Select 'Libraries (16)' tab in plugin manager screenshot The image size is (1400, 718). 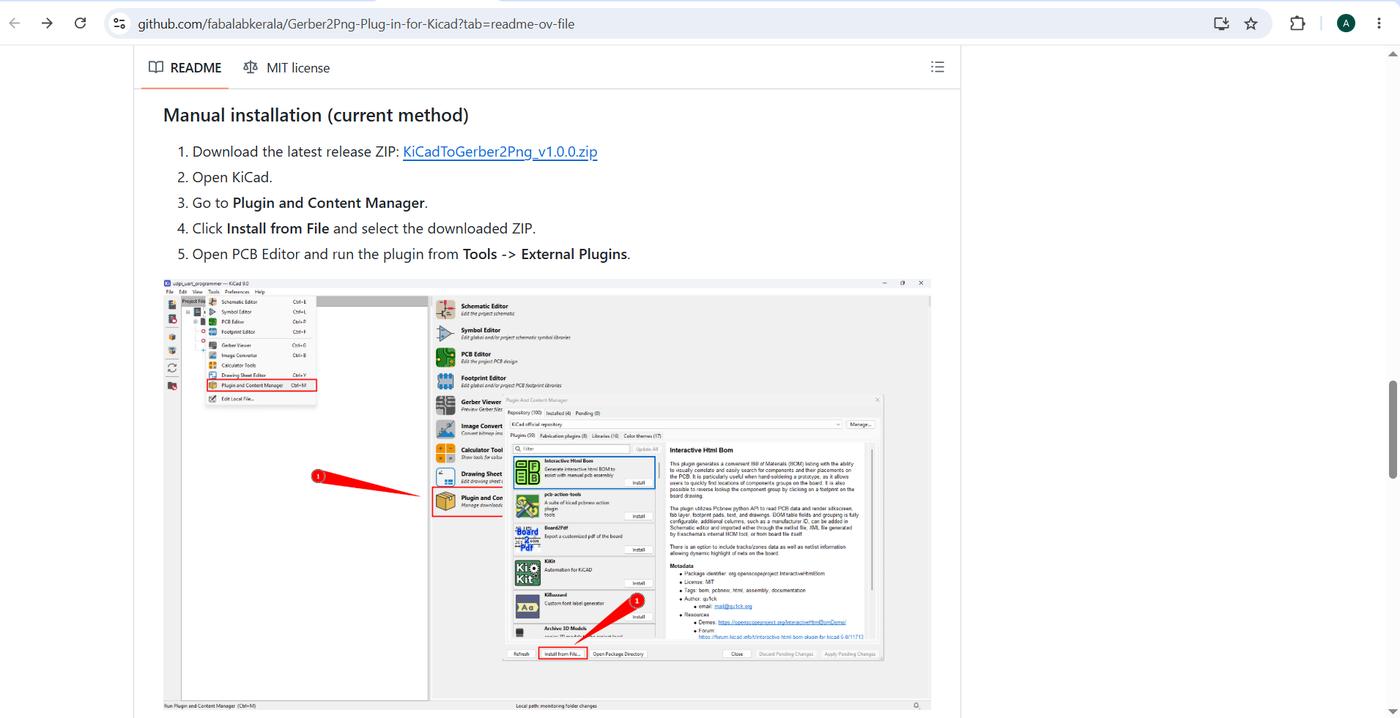(605, 436)
